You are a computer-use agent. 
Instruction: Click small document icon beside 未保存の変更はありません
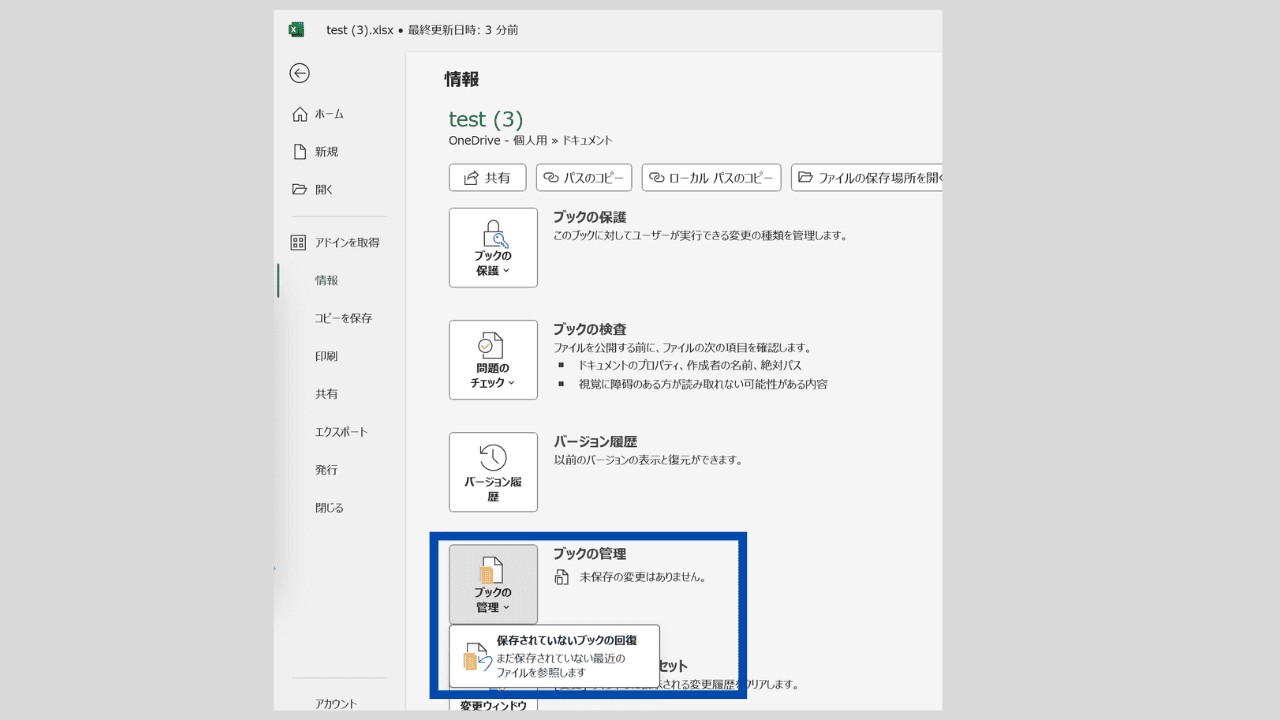coord(562,577)
